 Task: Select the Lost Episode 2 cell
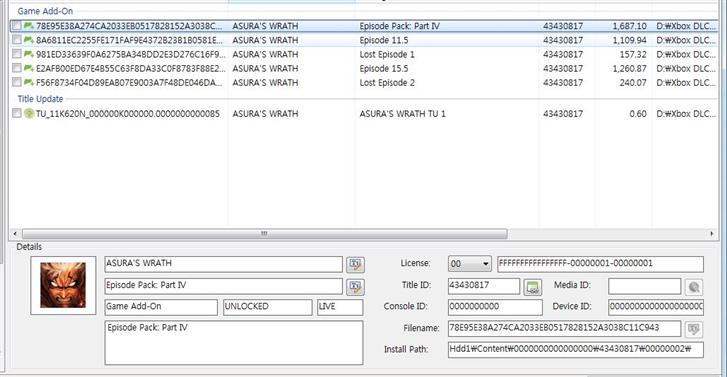[387, 83]
